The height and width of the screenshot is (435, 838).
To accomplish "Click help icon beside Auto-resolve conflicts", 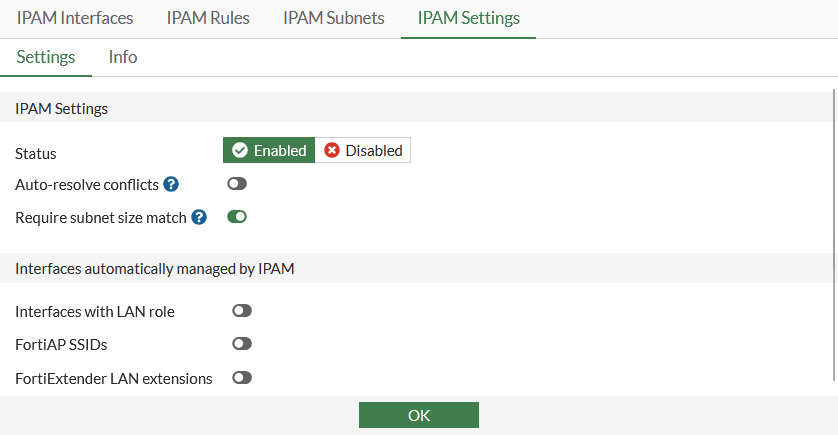I will [171, 184].
